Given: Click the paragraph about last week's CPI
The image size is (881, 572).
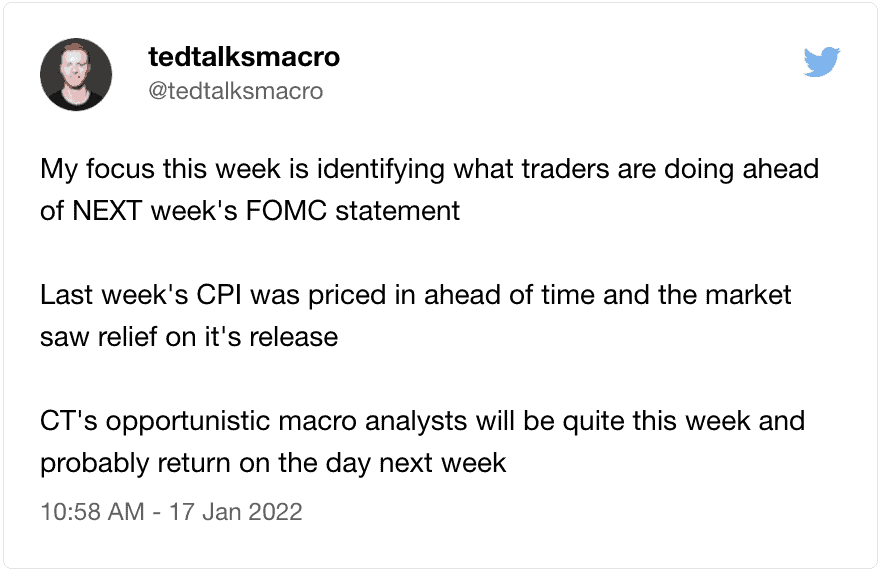Looking at the screenshot, I should point(415,316).
